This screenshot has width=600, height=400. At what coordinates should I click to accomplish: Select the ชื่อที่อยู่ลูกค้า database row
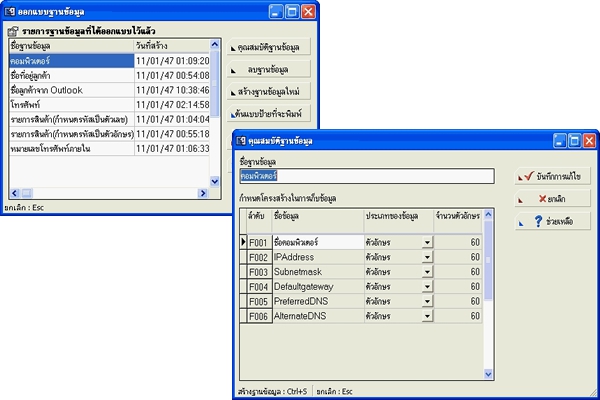click(109, 75)
